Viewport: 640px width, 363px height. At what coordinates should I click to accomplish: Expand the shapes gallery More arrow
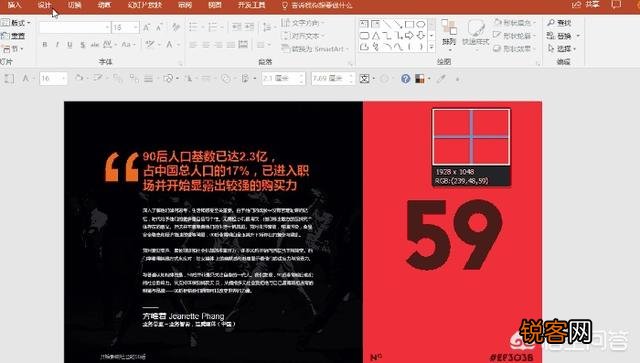[x=431, y=47]
